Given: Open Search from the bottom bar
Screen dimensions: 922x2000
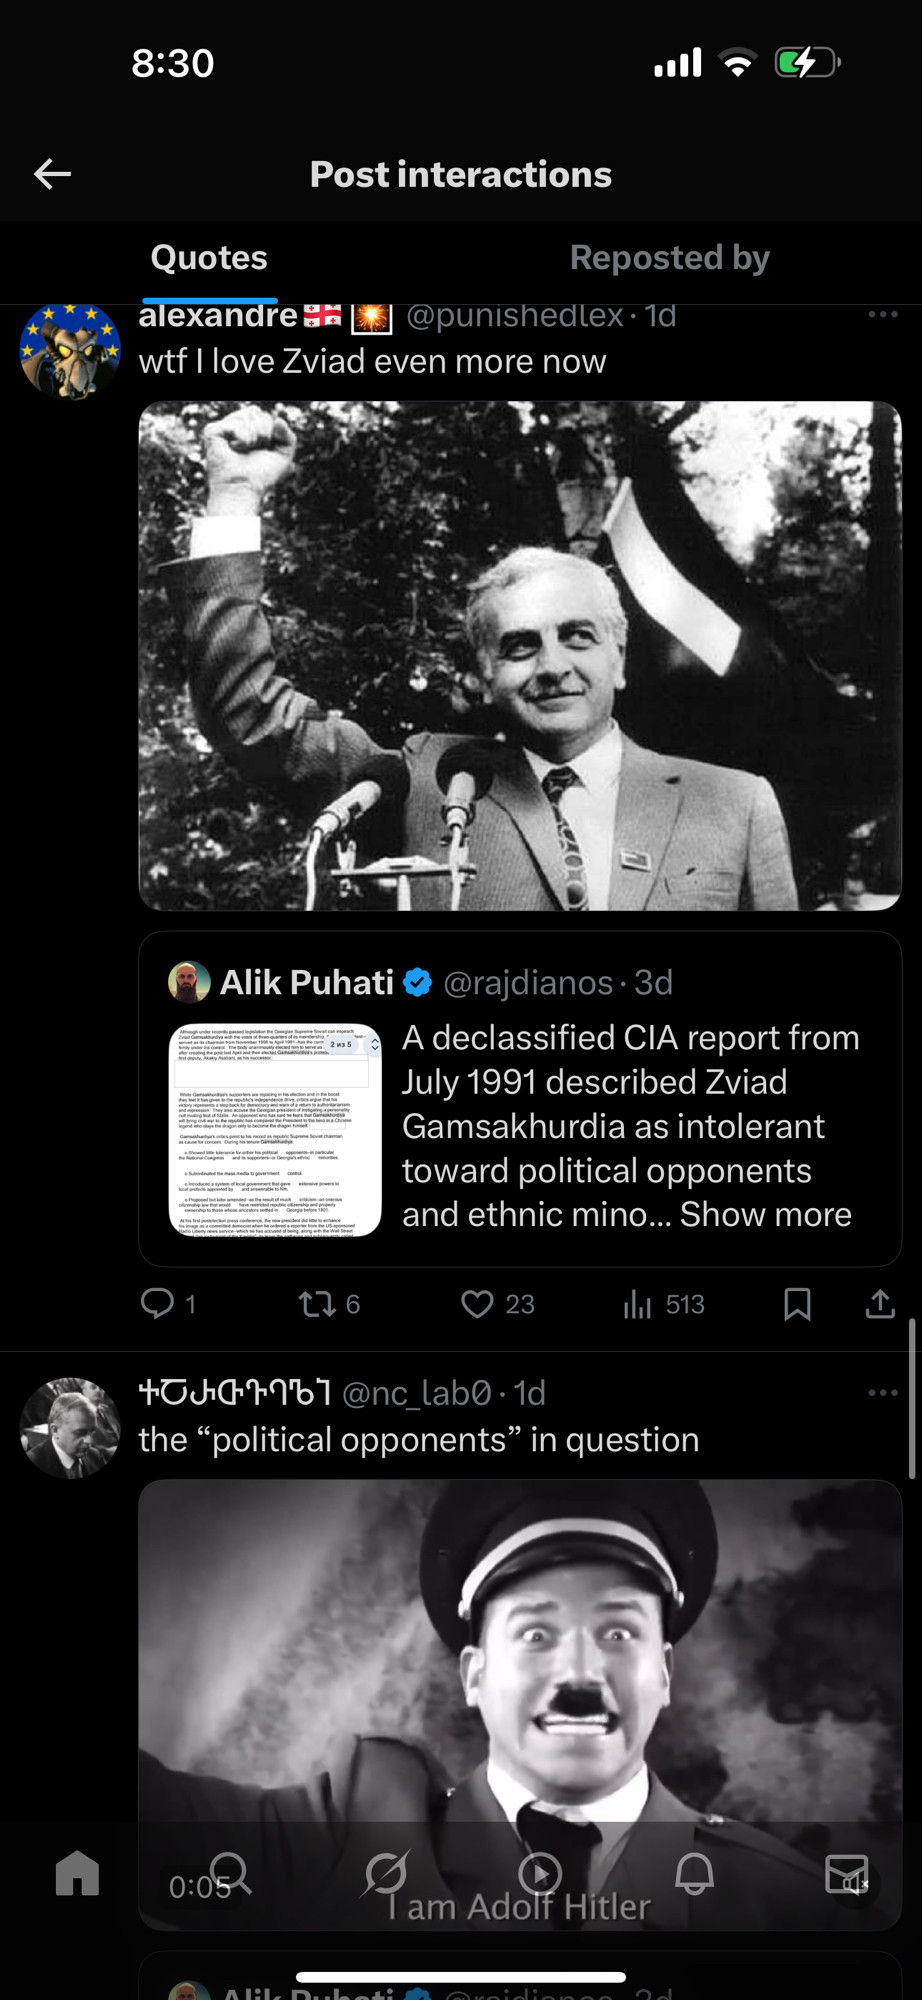Looking at the screenshot, I should point(230,1873).
